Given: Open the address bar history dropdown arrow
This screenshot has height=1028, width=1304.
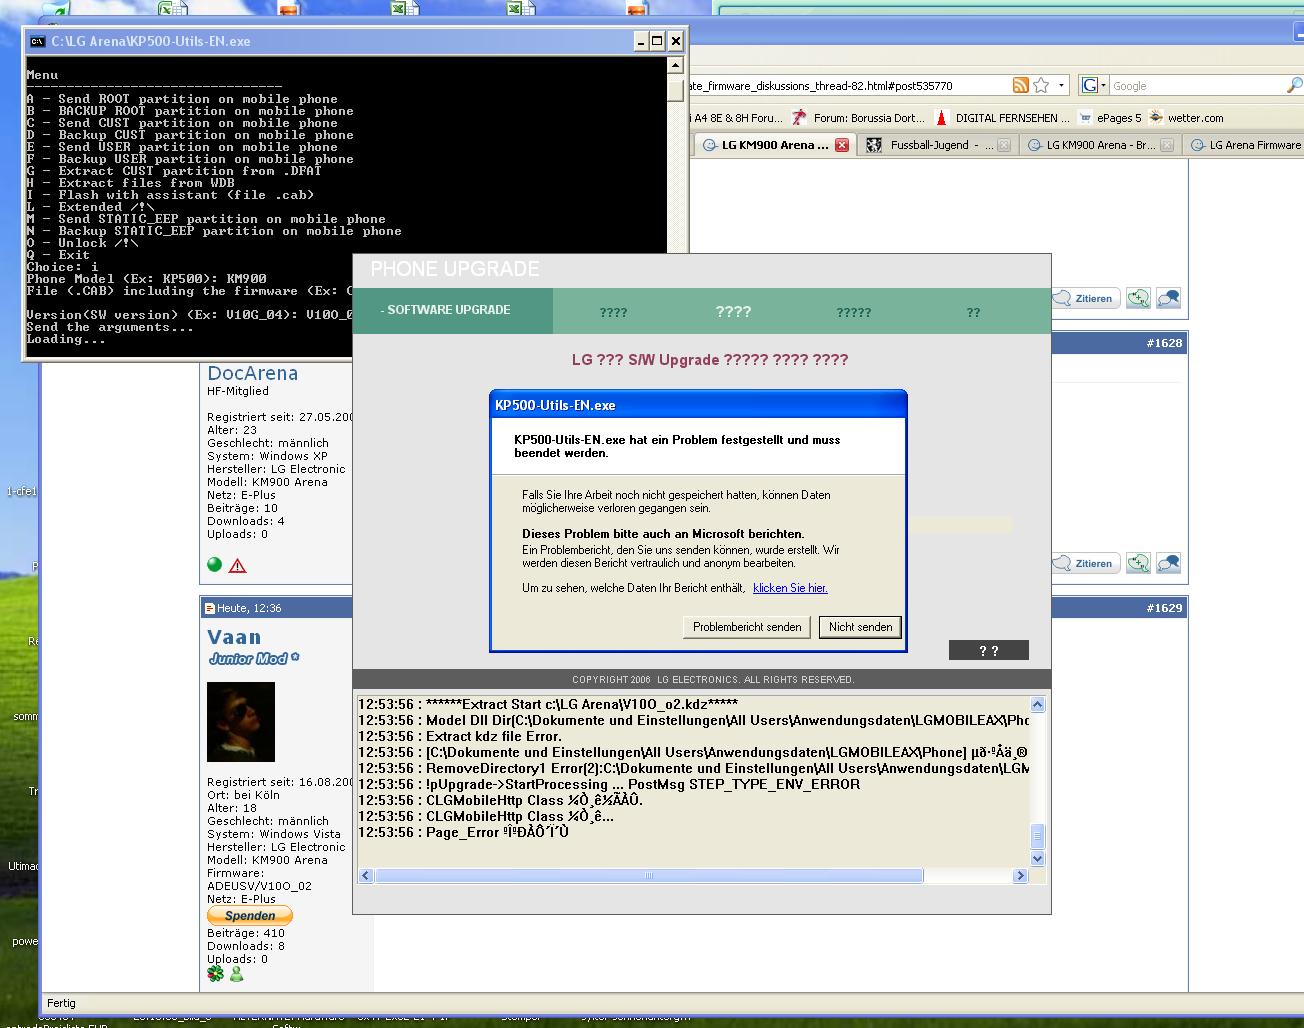Looking at the screenshot, I should click(x=1062, y=86).
